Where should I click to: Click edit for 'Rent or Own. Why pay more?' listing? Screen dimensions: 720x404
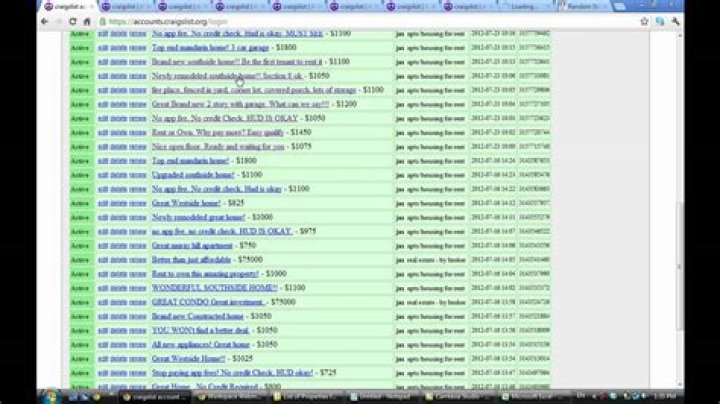pyautogui.click(x=104, y=132)
